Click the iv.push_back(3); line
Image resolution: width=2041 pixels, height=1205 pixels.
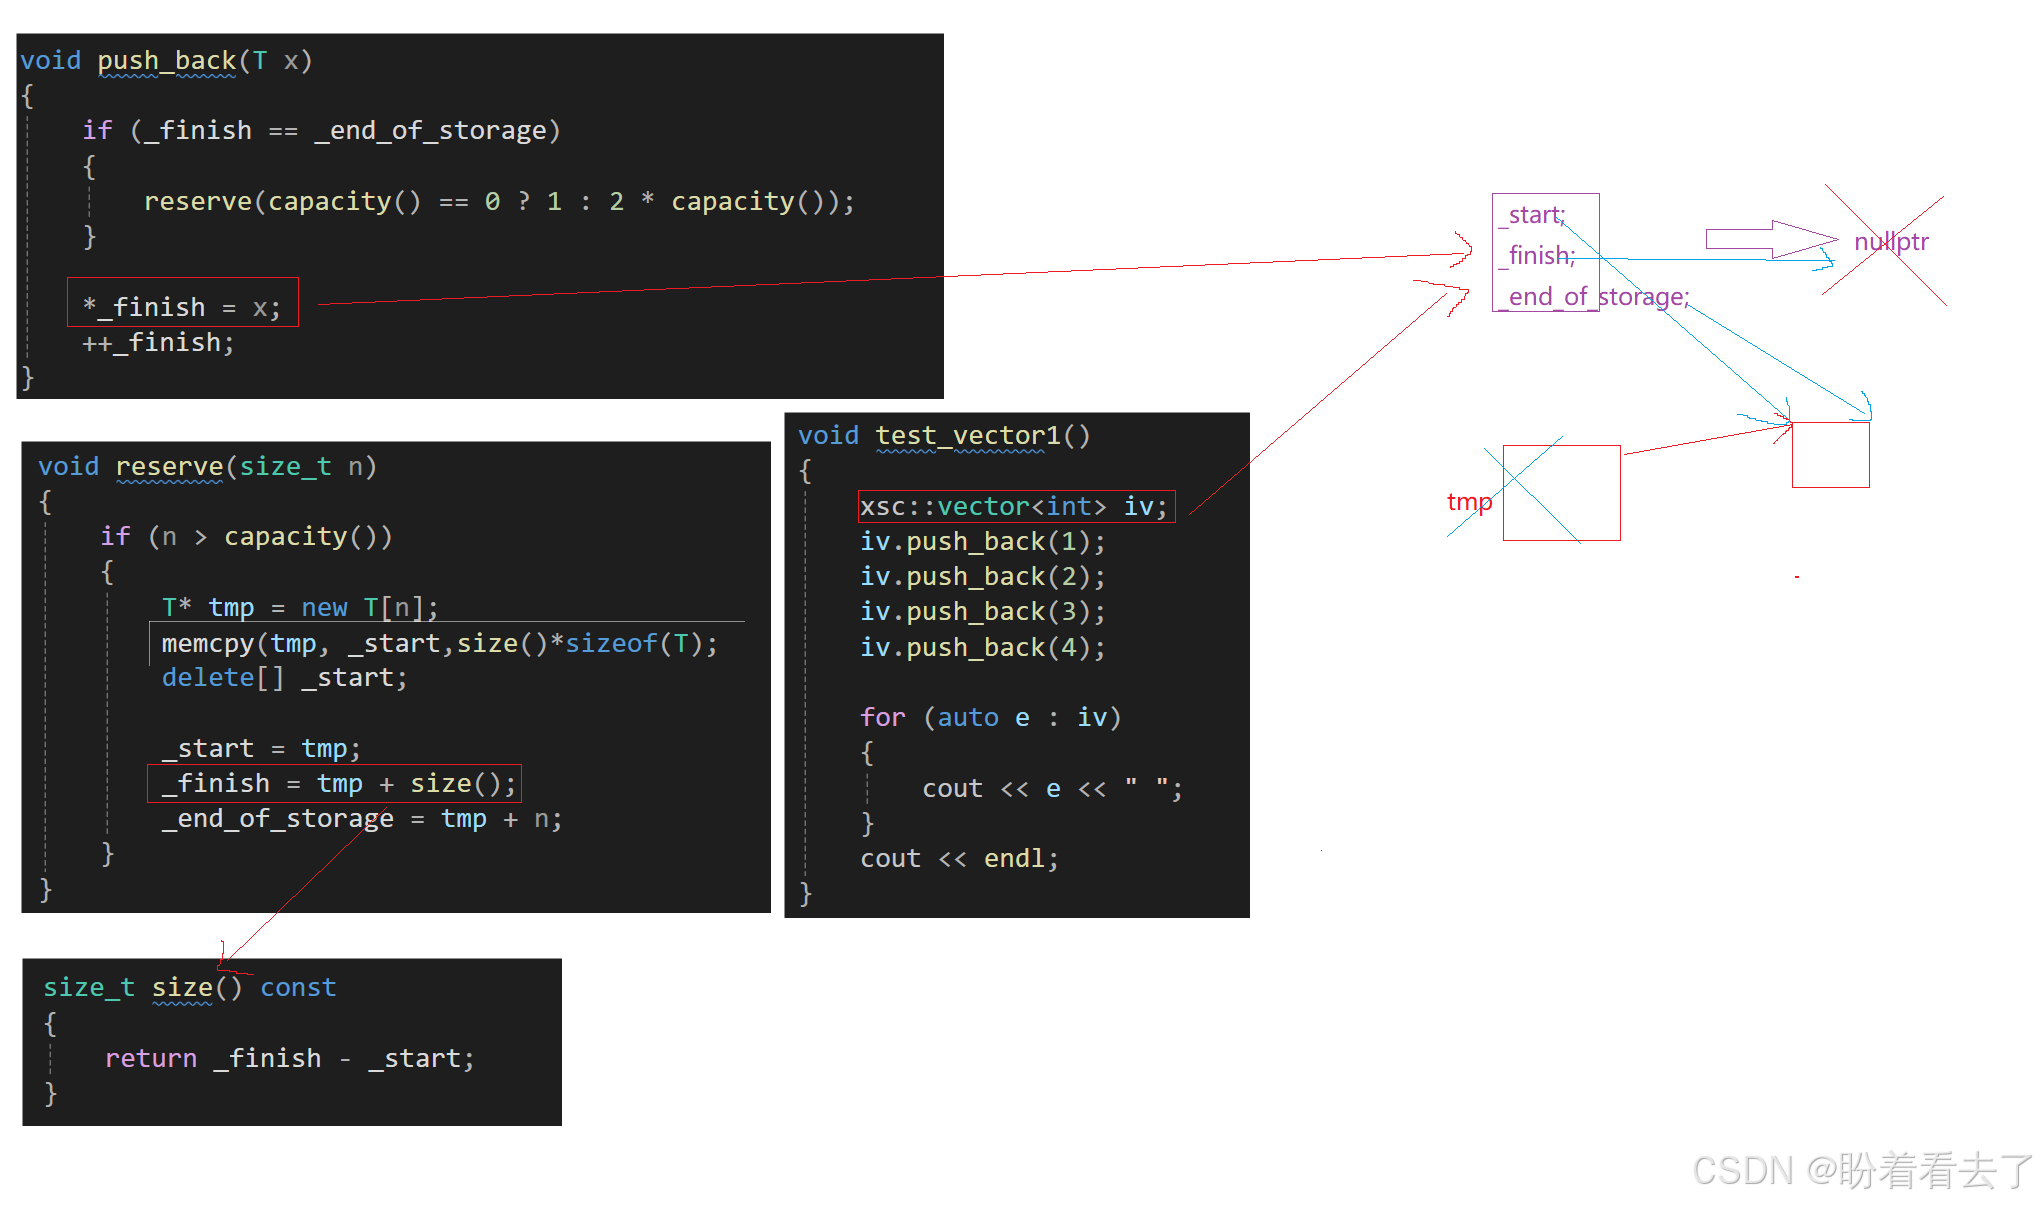pos(982,612)
